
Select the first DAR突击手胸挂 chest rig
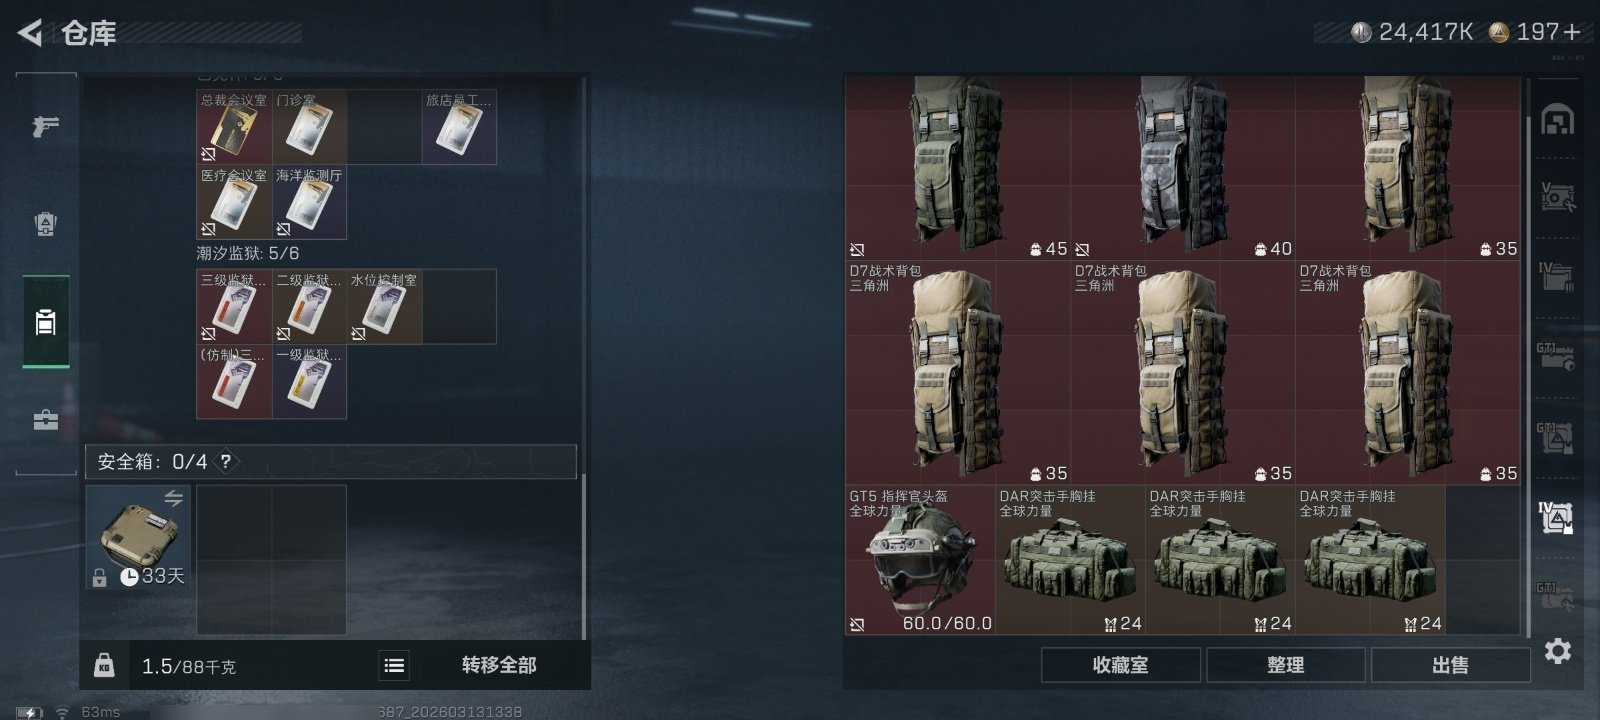point(1070,560)
